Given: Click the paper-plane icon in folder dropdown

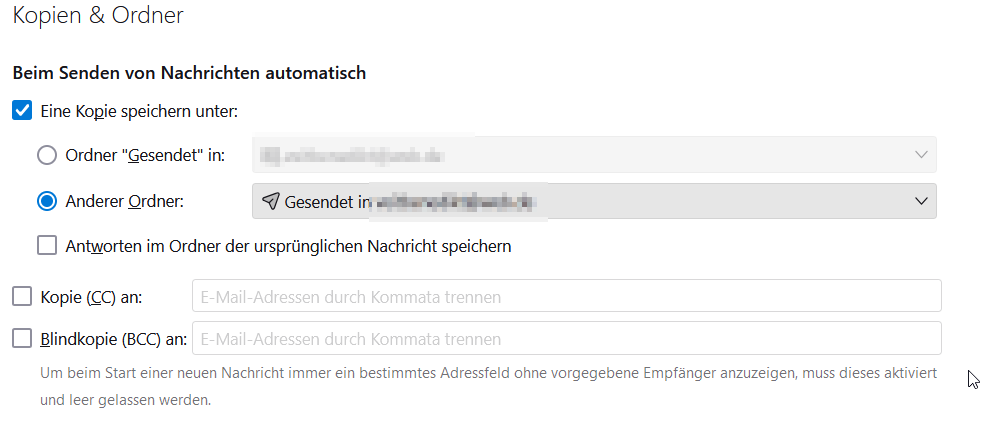Looking at the screenshot, I should (x=270, y=201).
